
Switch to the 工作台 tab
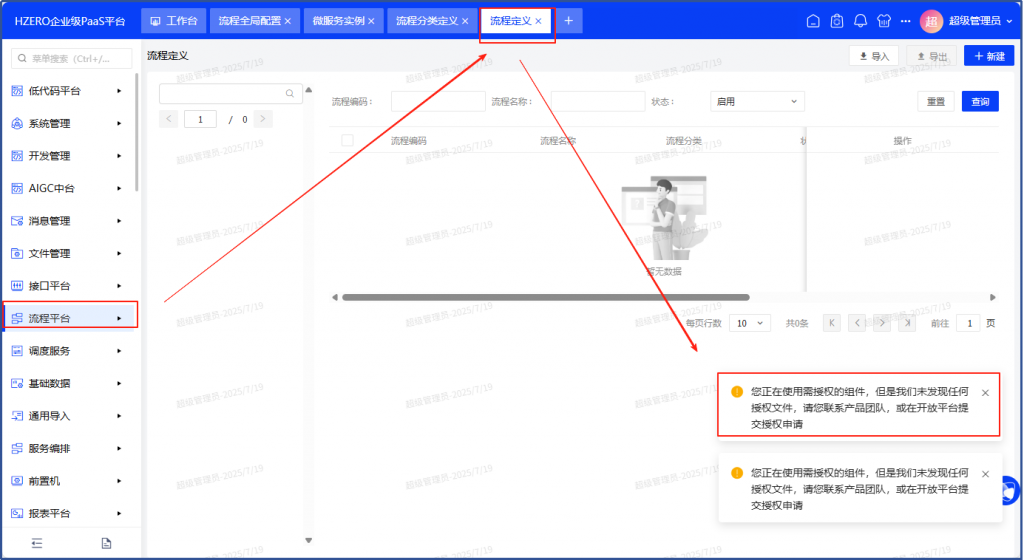point(174,21)
